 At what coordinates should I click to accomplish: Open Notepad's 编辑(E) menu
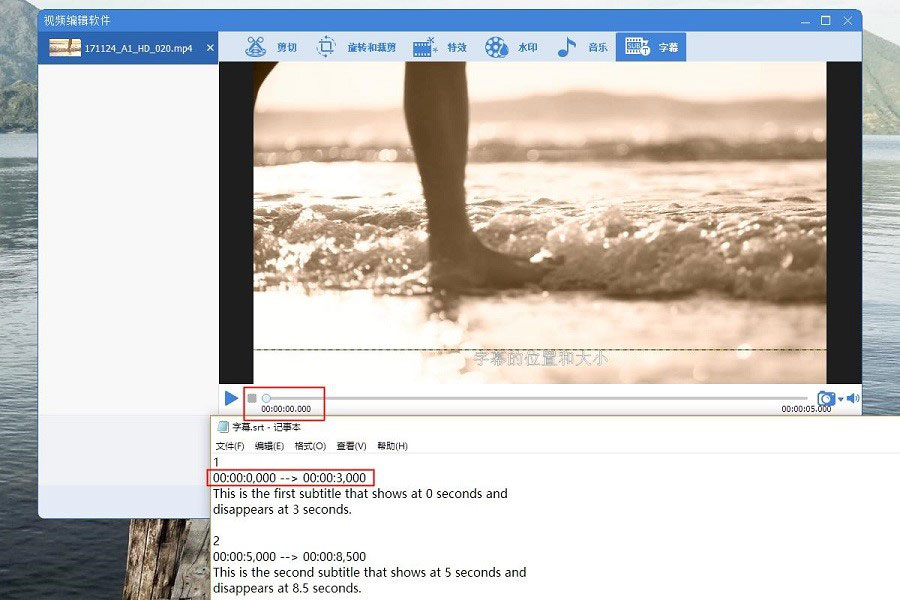coord(269,446)
